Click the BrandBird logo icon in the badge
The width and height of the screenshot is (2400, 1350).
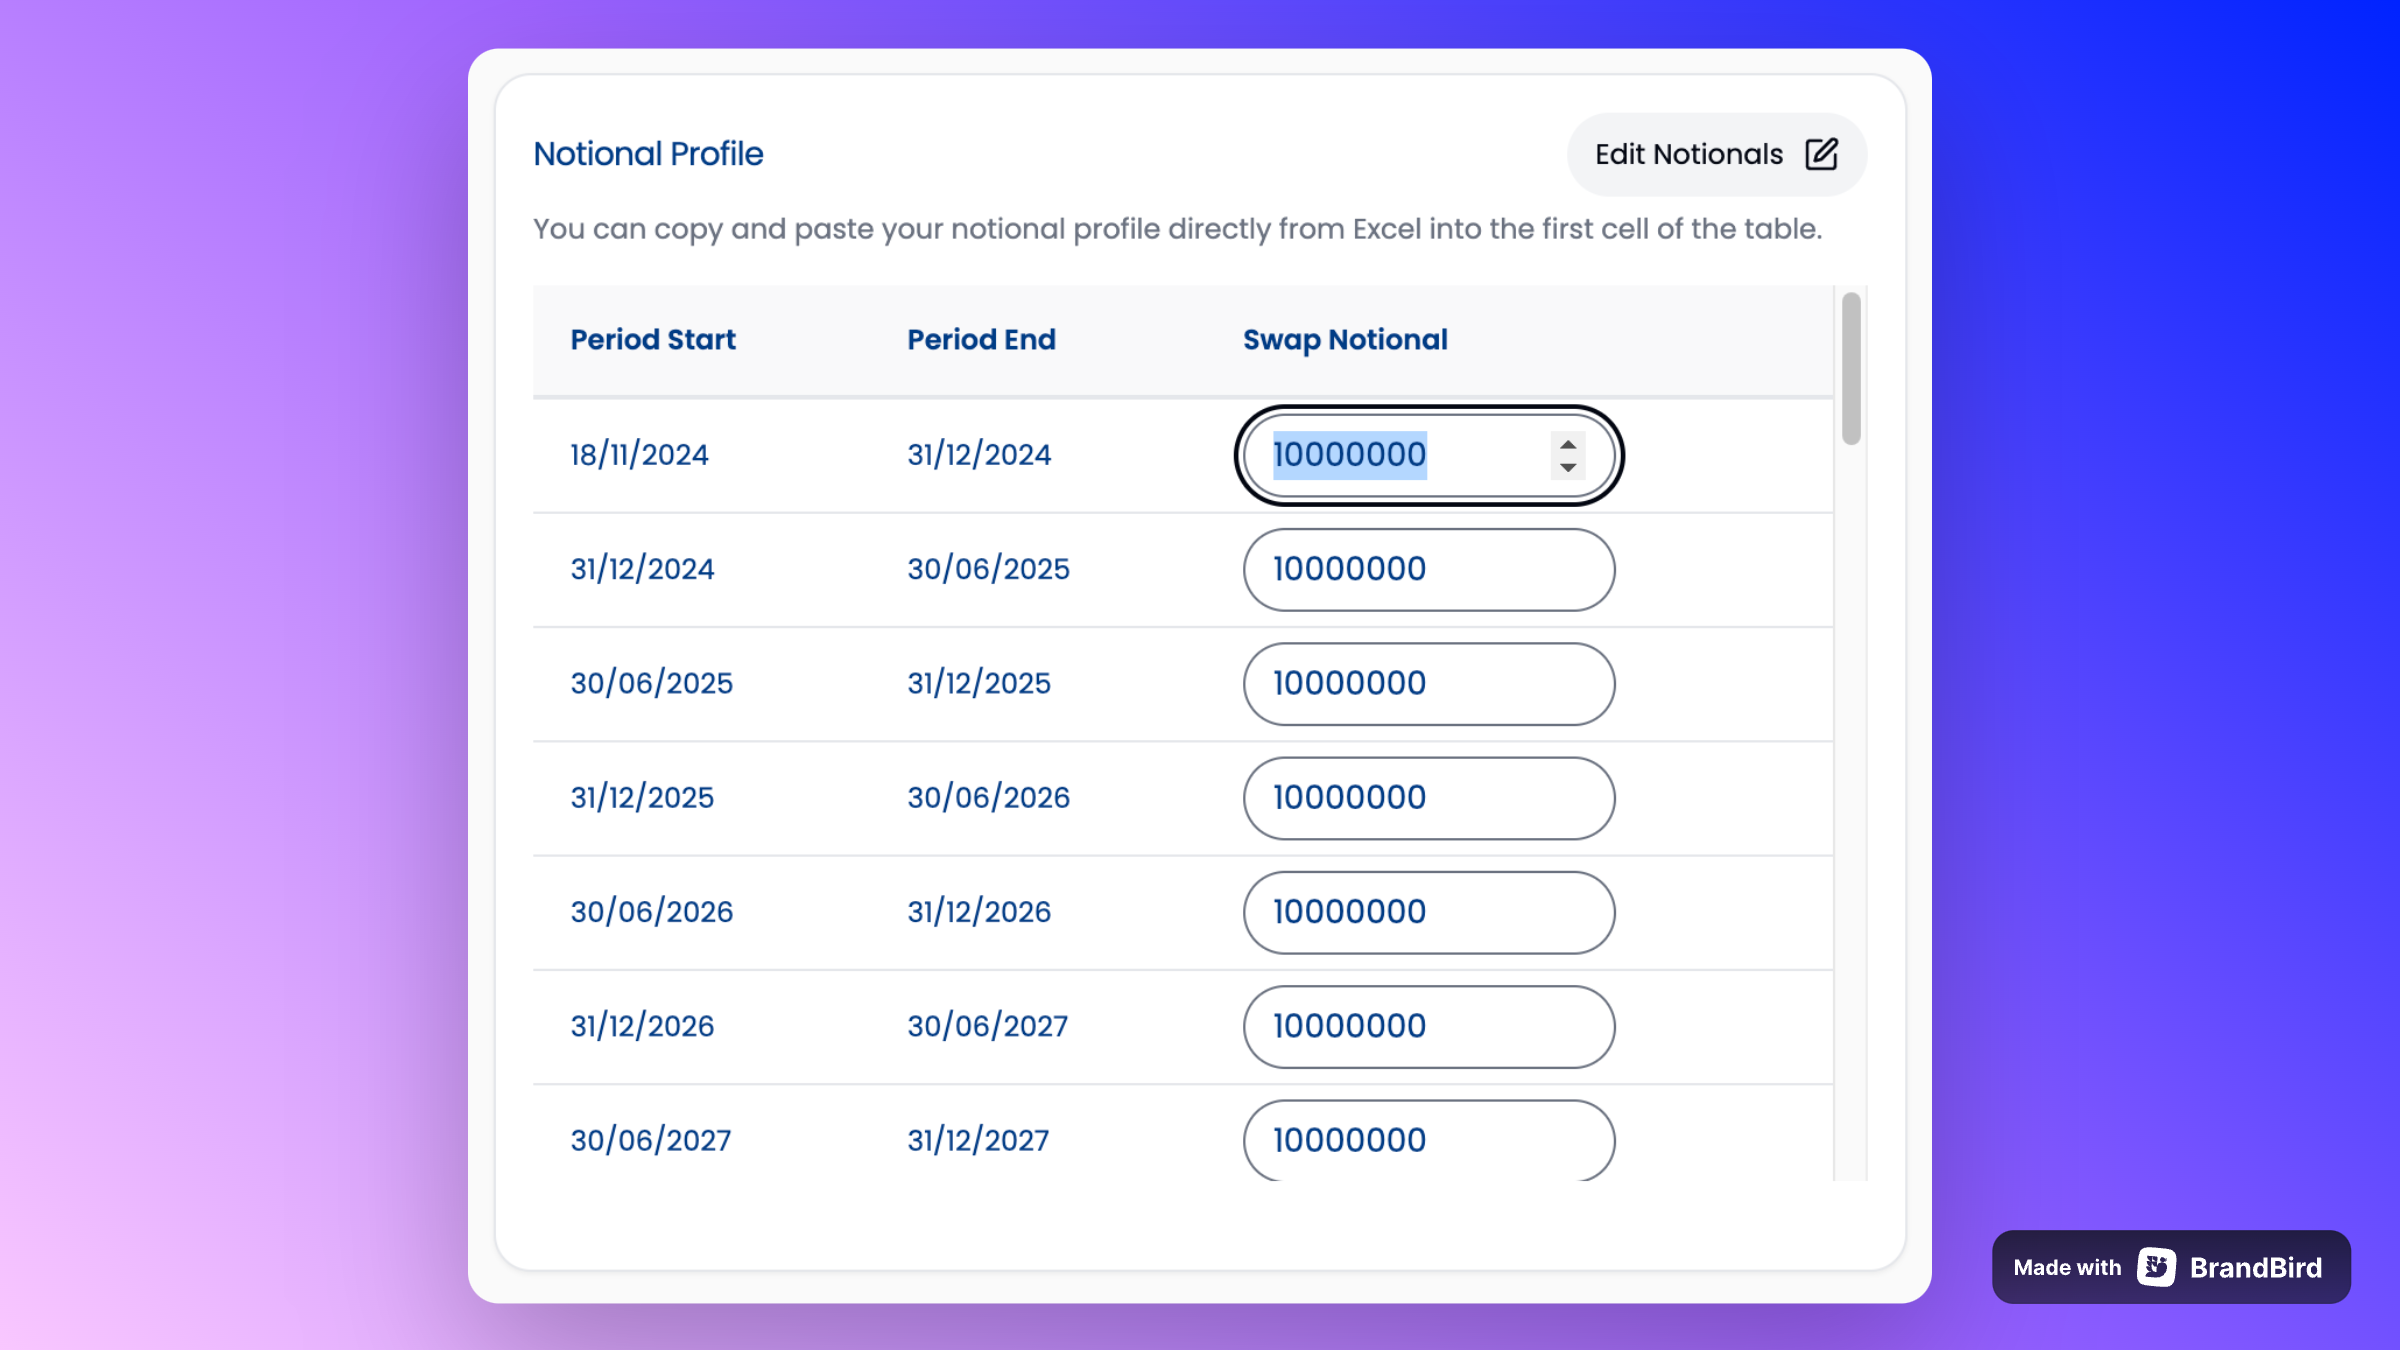click(x=2156, y=1267)
